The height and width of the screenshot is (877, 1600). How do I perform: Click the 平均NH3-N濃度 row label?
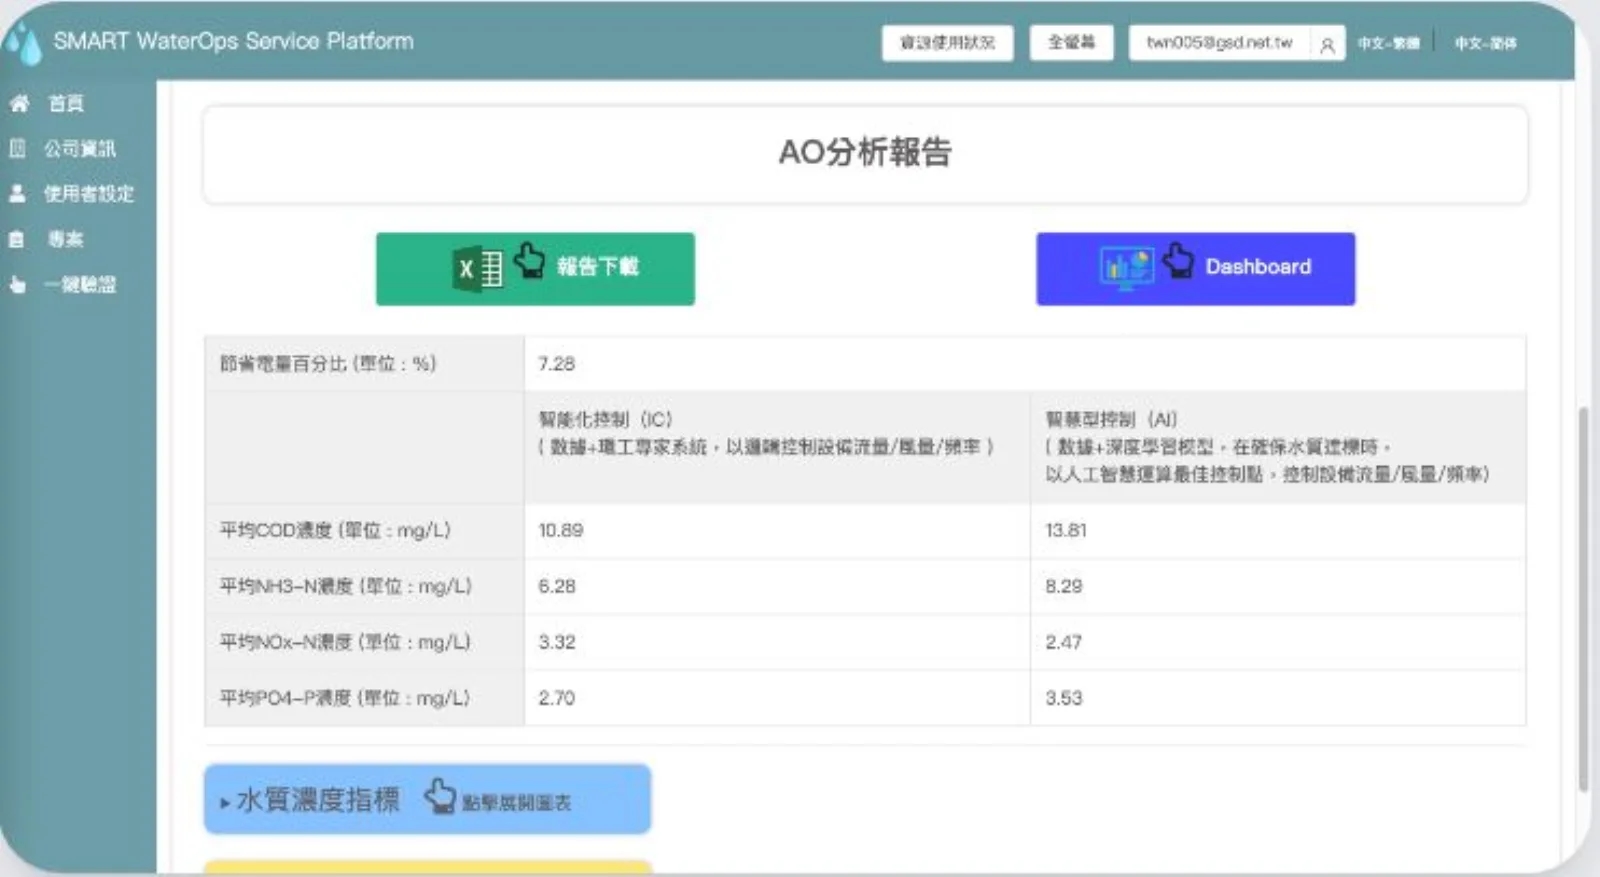click(x=345, y=586)
